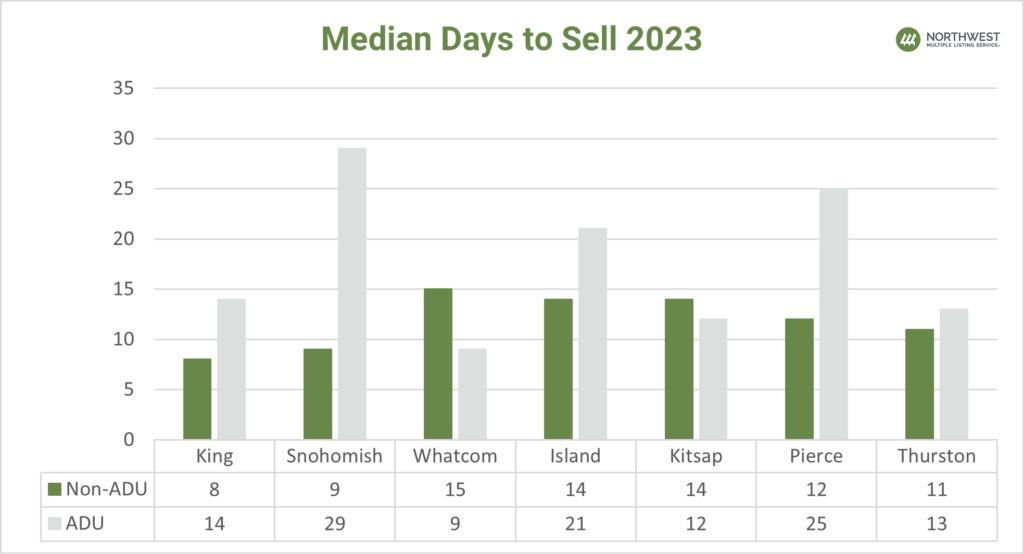Click the gray ADU bar for Pierce
Image resolution: width=1024 pixels, height=554 pixels.
pyautogui.click(x=833, y=313)
